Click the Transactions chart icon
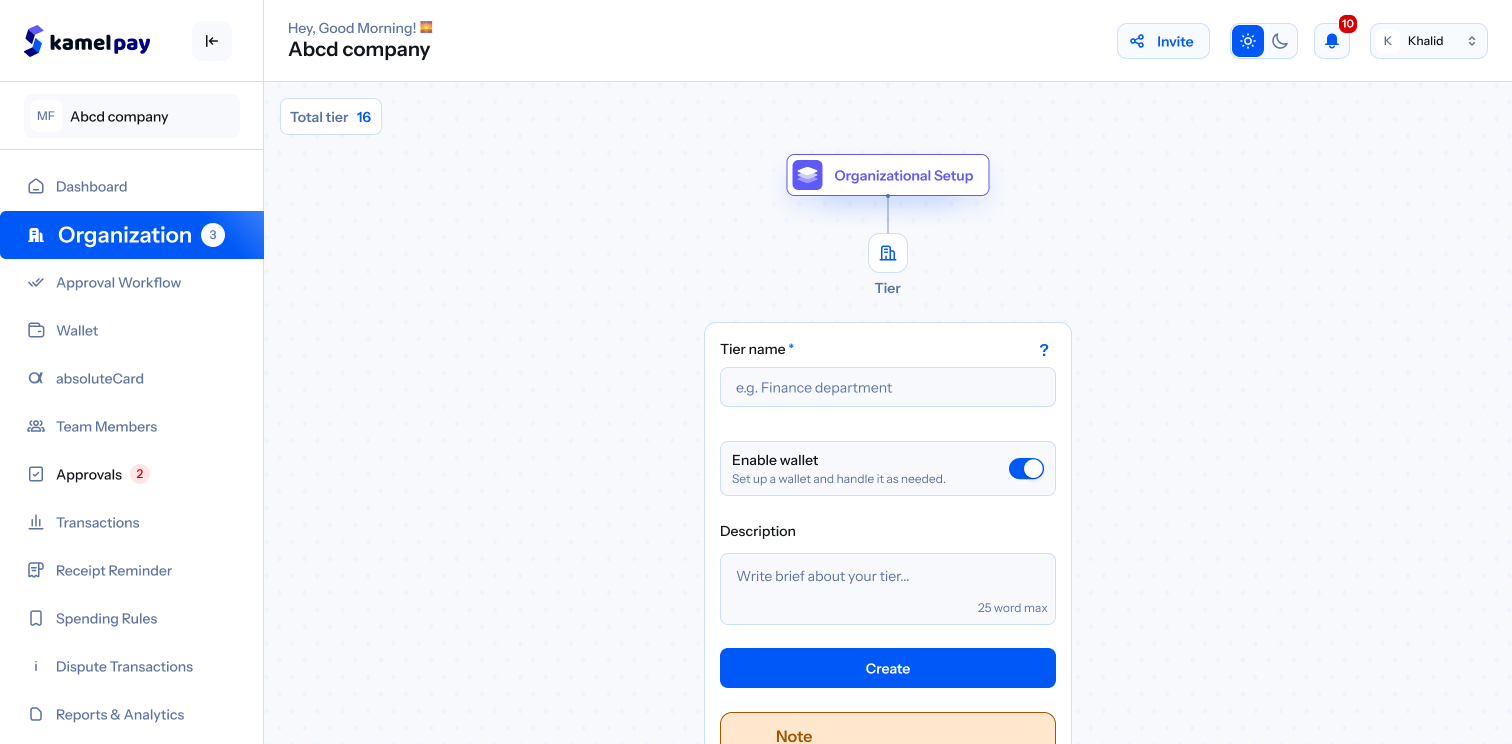Image resolution: width=1512 pixels, height=744 pixels. click(x=36, y=522)
